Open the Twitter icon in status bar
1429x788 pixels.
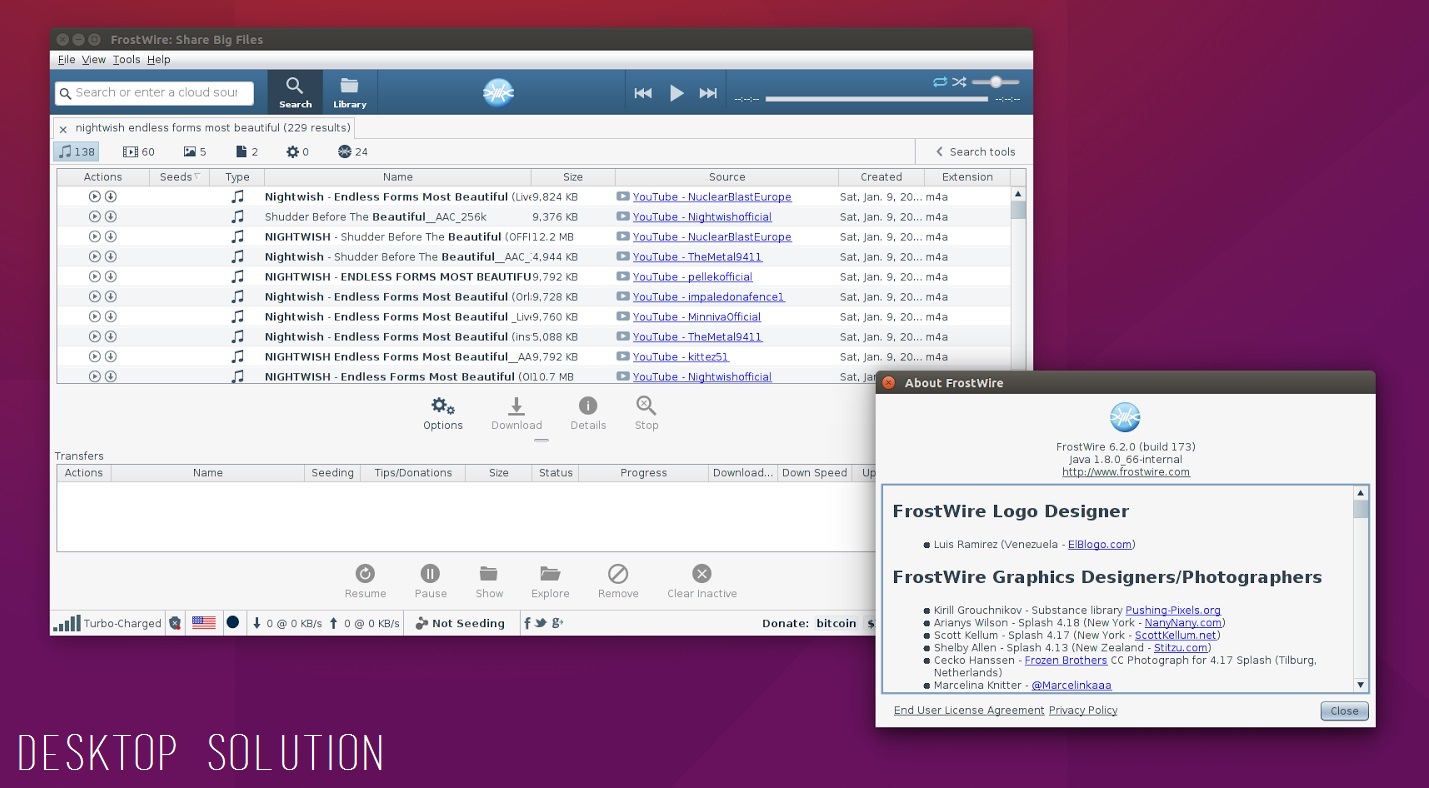[541, 623]
